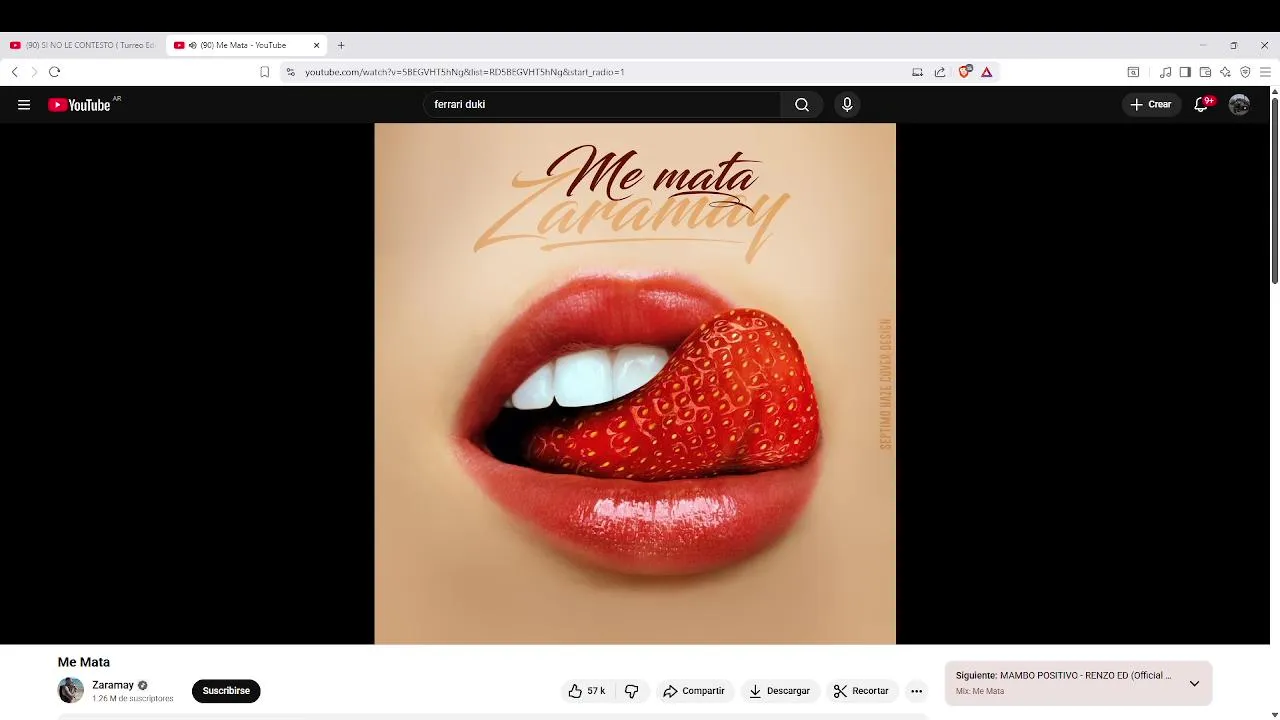Screen dimensions: 1280x720
Task: Go forward with the browser forward arrow
Action: (34, 72)
